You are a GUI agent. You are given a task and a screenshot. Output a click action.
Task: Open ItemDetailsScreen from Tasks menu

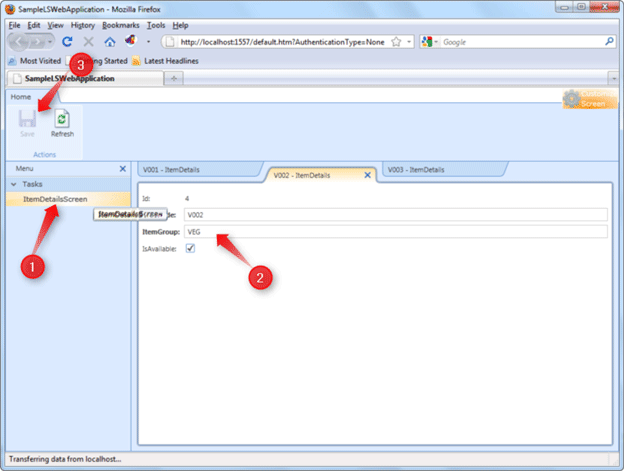pyautogui.click(x=55, y=199)
